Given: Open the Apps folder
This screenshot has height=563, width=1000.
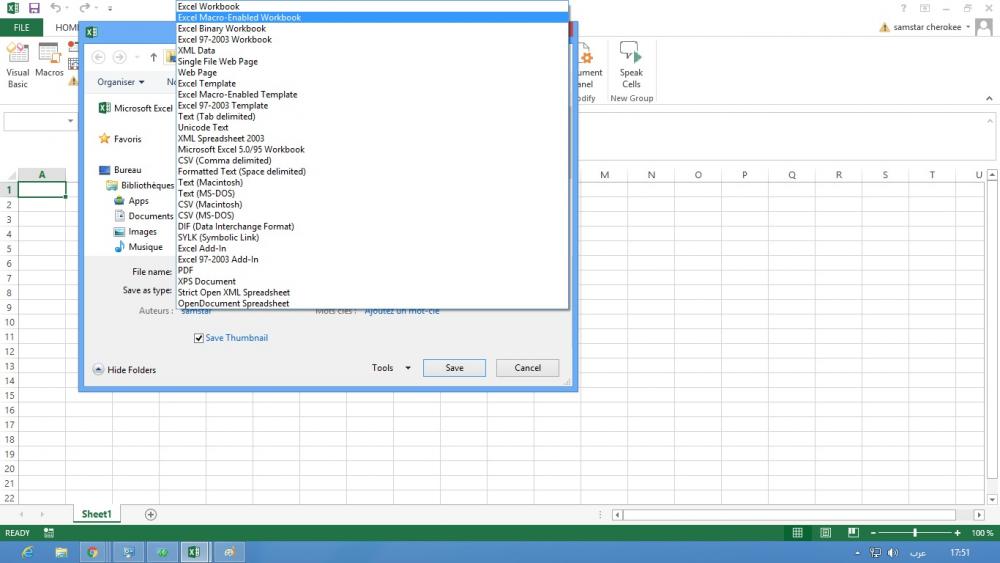Looking at the screenshot, I should (131, 200).
